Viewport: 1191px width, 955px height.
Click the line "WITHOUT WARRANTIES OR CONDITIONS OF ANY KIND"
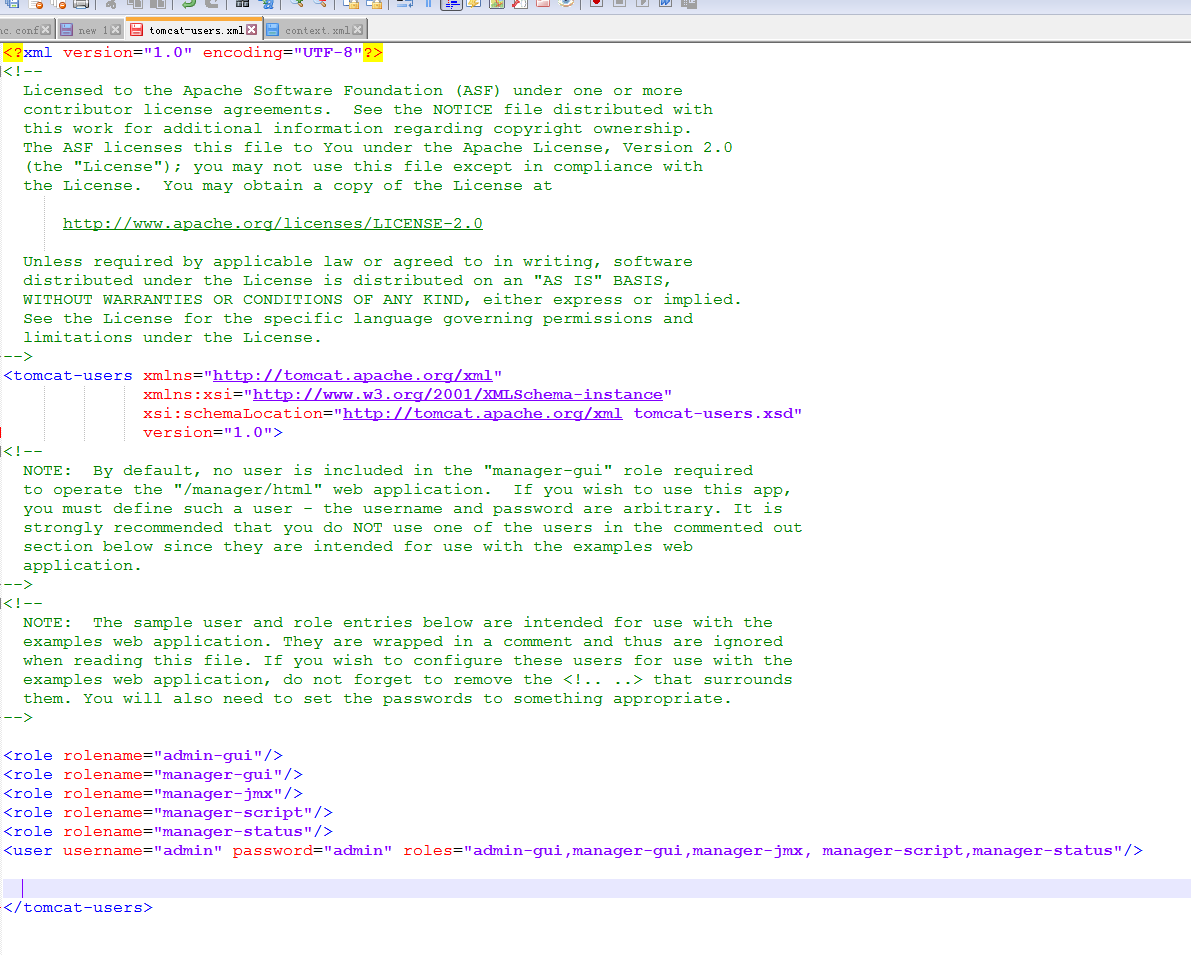(x=382, y=299)
